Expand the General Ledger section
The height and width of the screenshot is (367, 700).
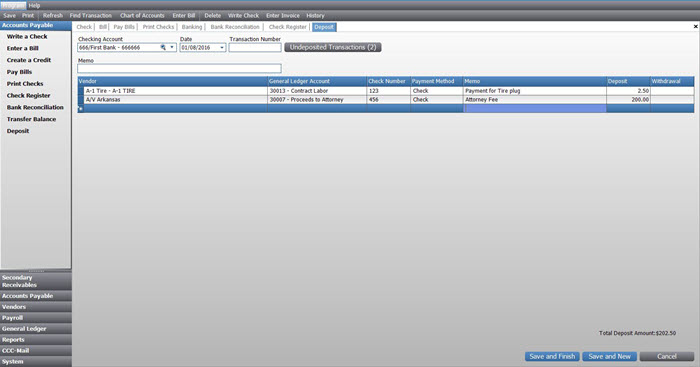pos(36,329)
